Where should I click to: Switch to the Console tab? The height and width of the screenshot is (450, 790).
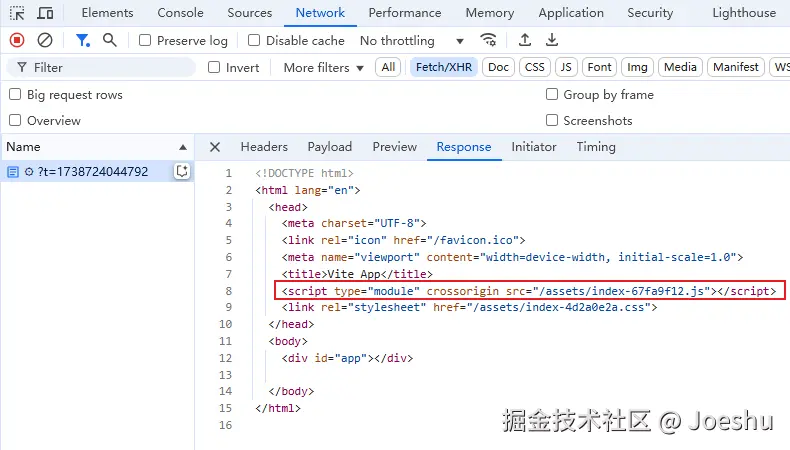(x=180, y=13)
